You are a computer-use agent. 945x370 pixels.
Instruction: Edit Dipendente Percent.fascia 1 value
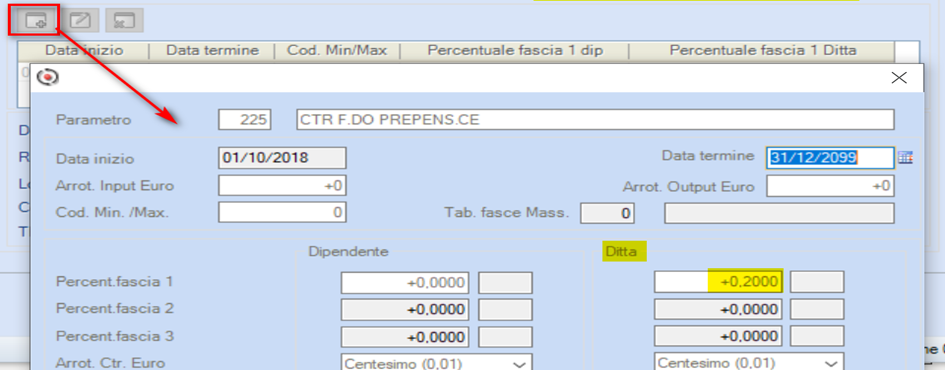click(405, 282)
